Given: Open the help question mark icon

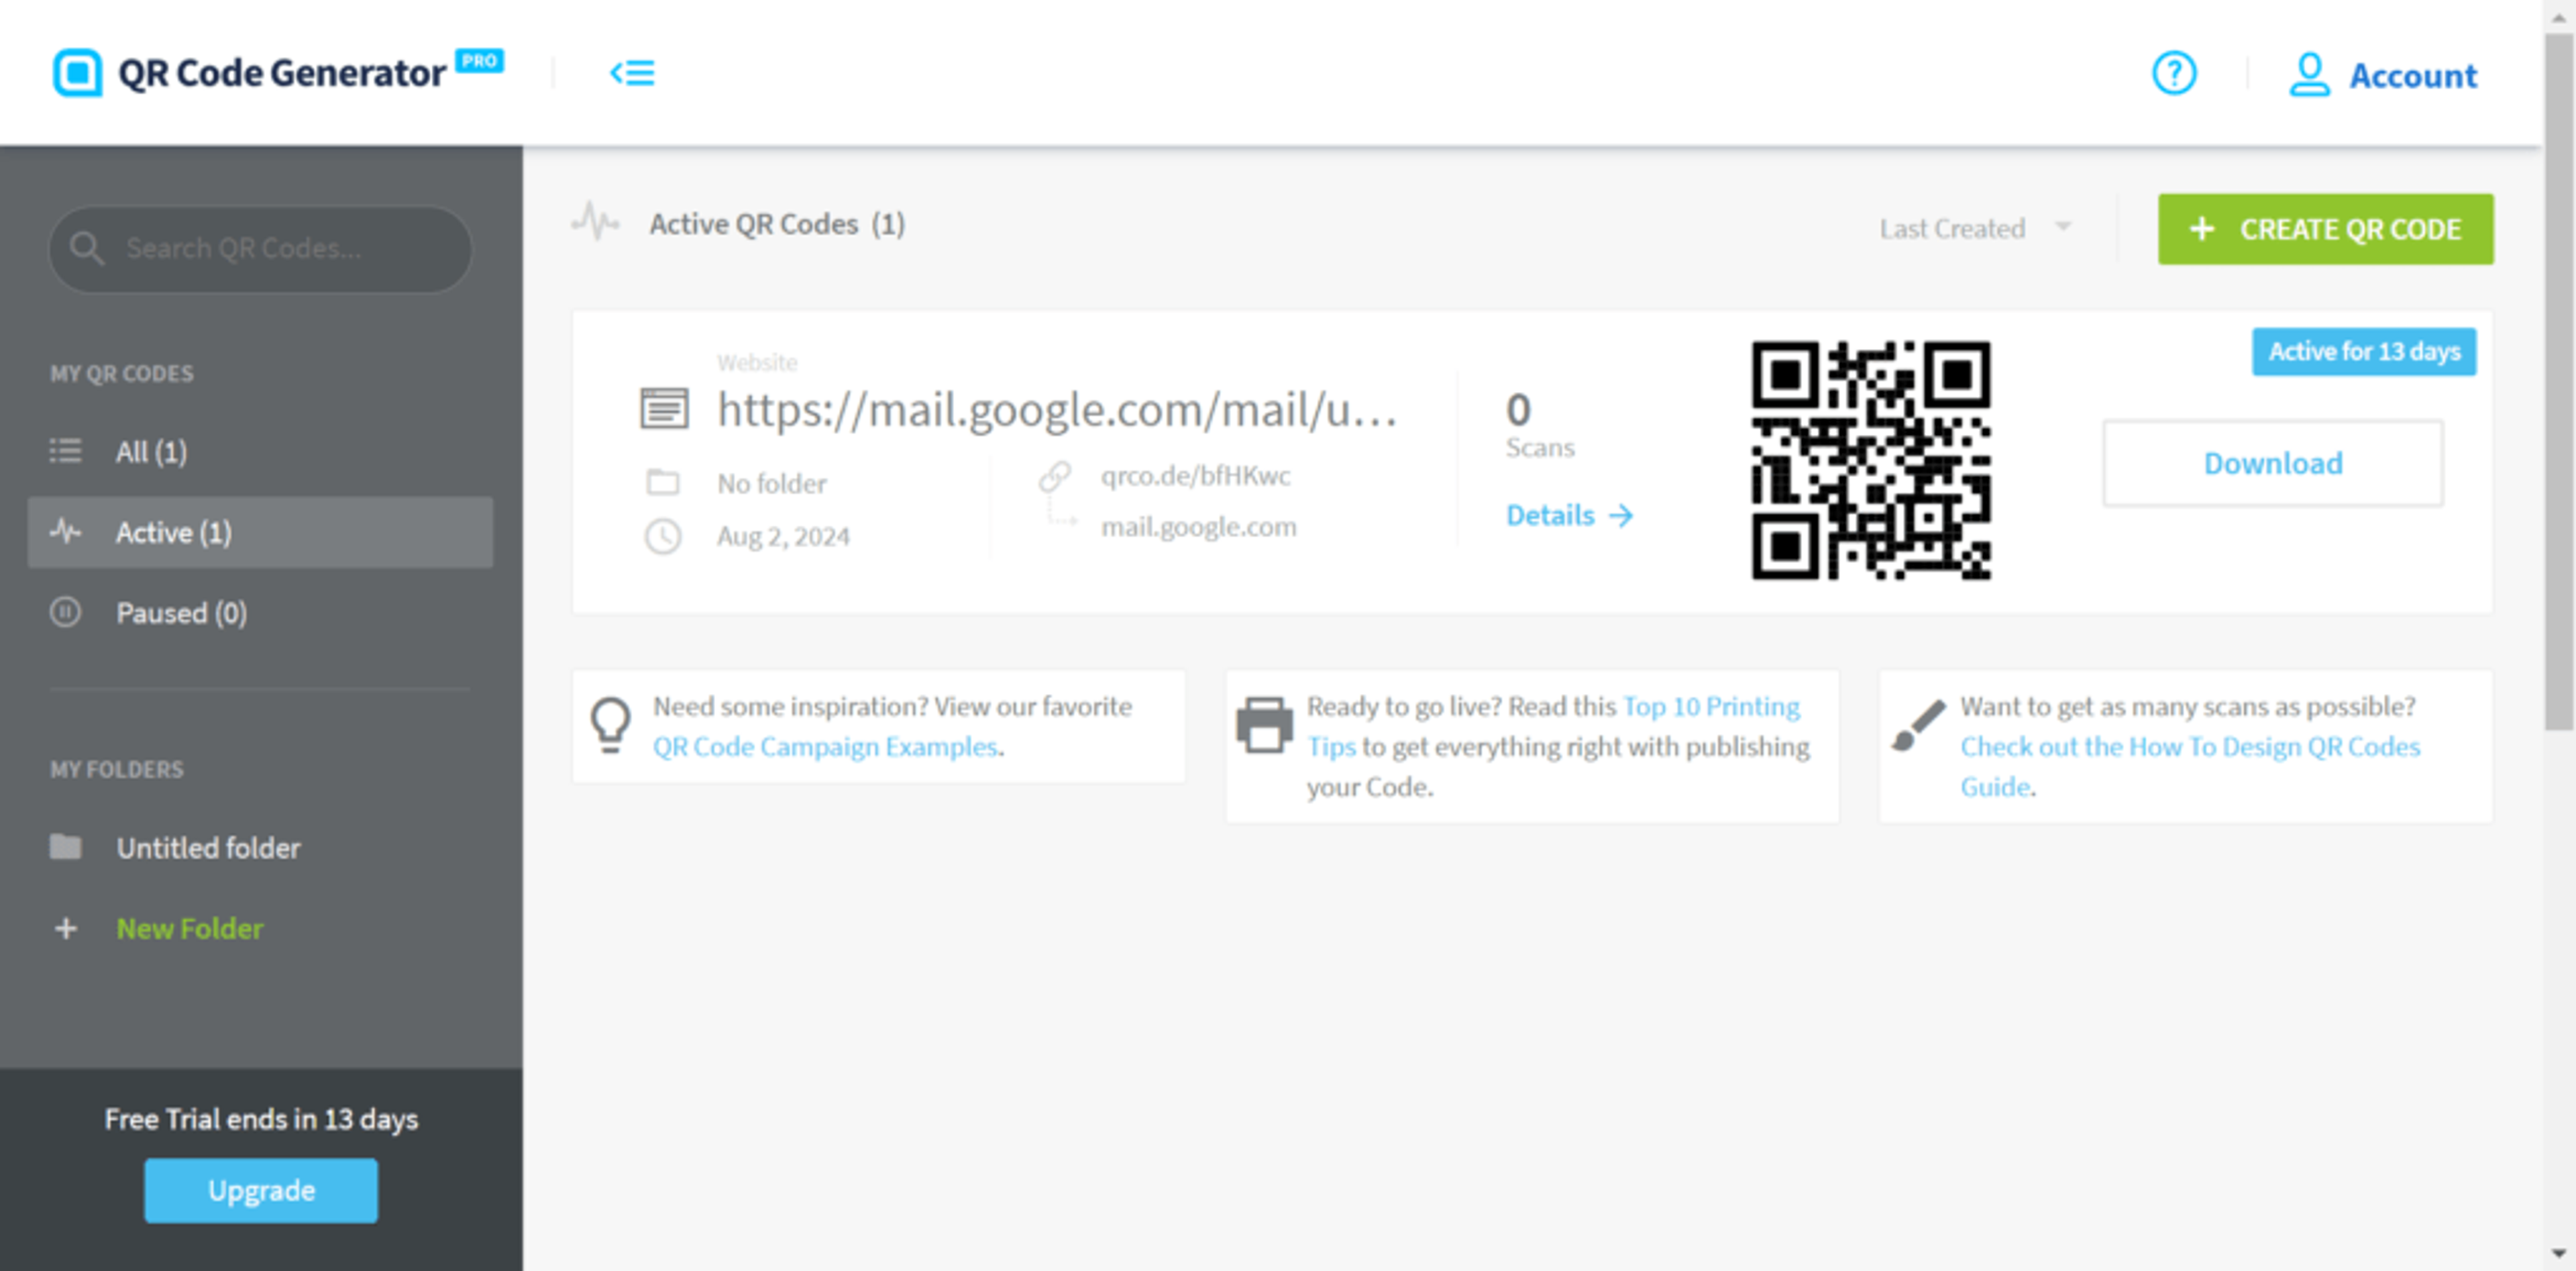Looking at the screenshot, I should [x=2173, y=73].
